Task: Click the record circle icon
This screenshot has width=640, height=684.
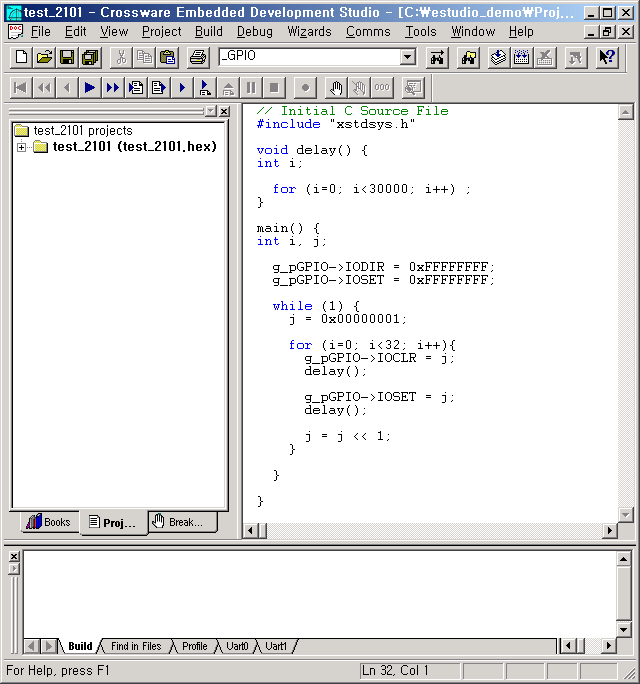Action: 305,88
